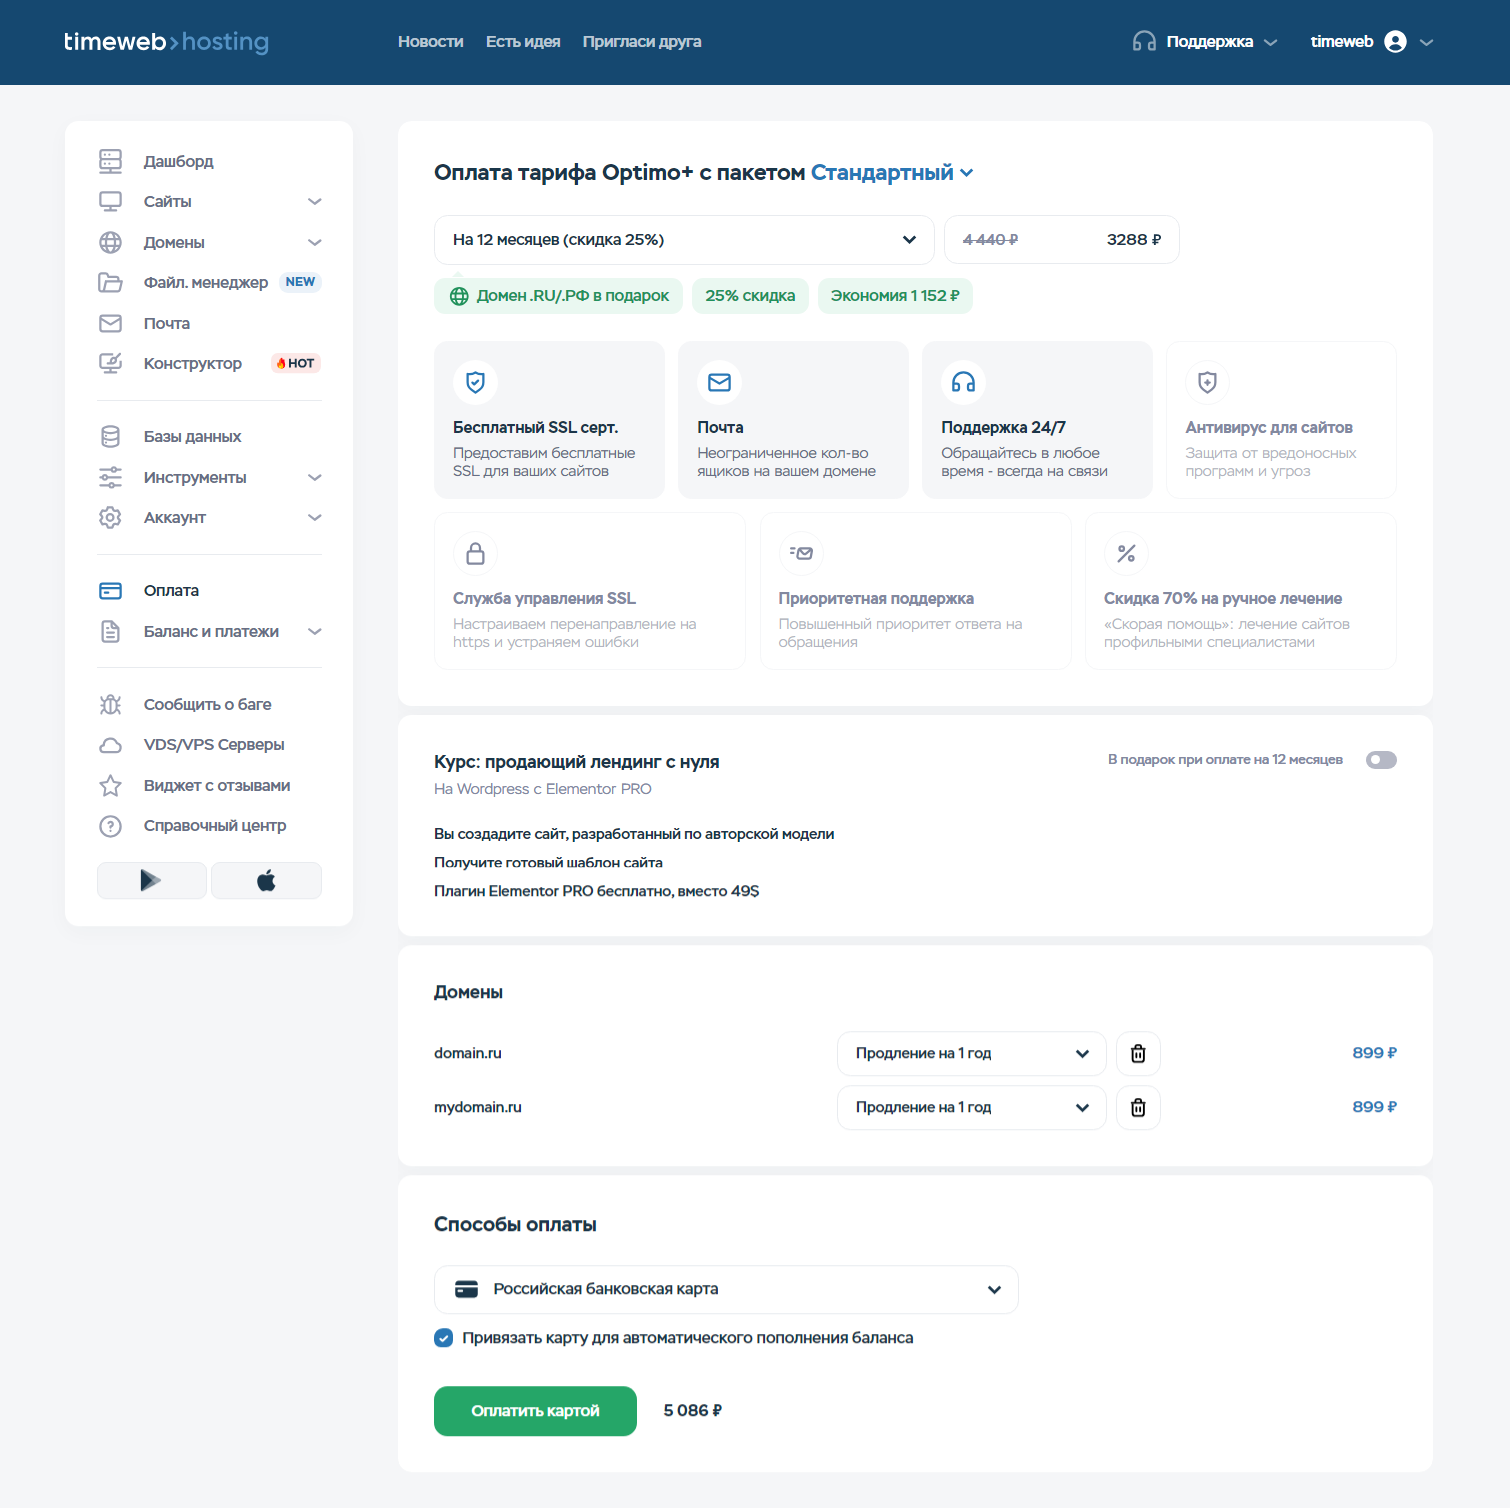
Task: Click the Поддержка headphones icon in header
Action: [1144, 42]
